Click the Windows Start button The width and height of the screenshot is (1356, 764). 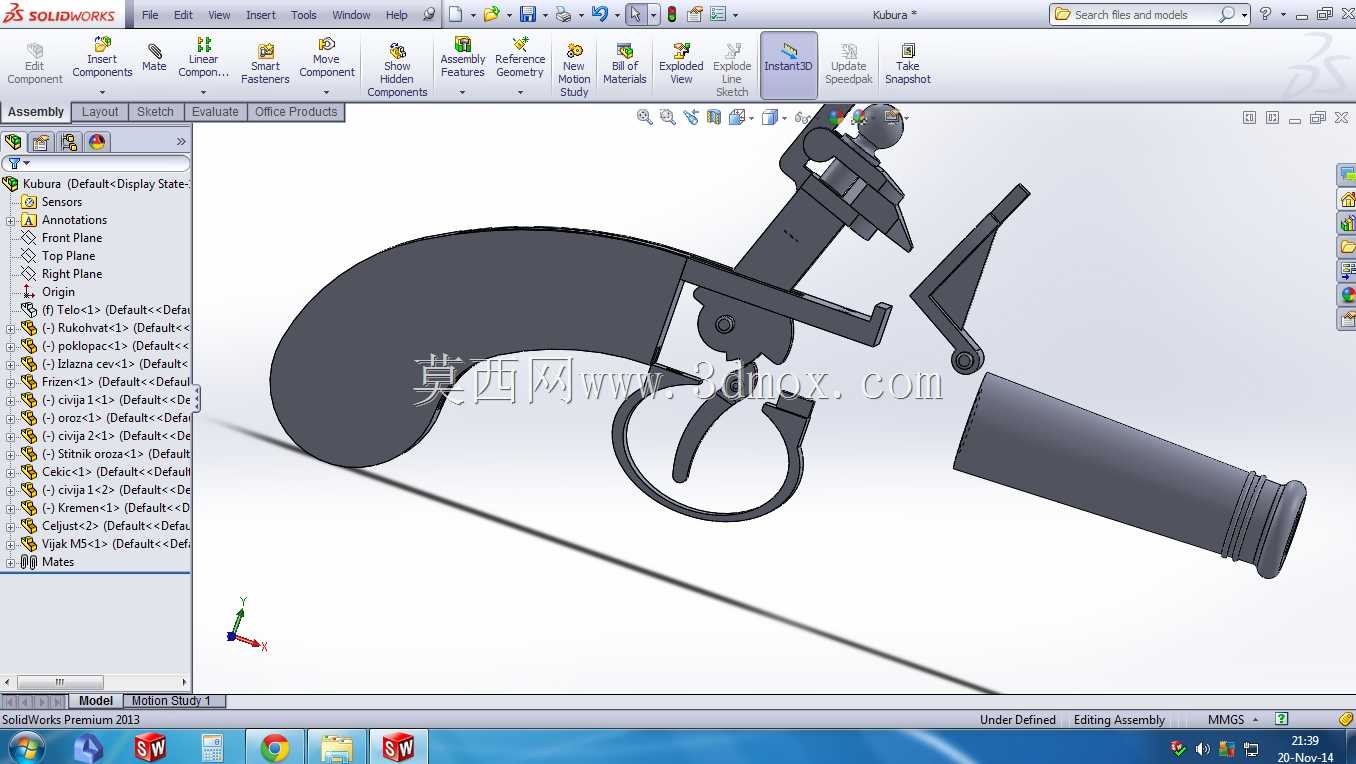[x=25, y=747]
